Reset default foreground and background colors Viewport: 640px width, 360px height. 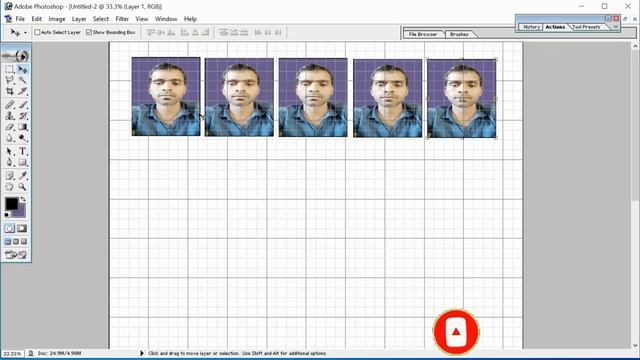[x=7, y=215]
